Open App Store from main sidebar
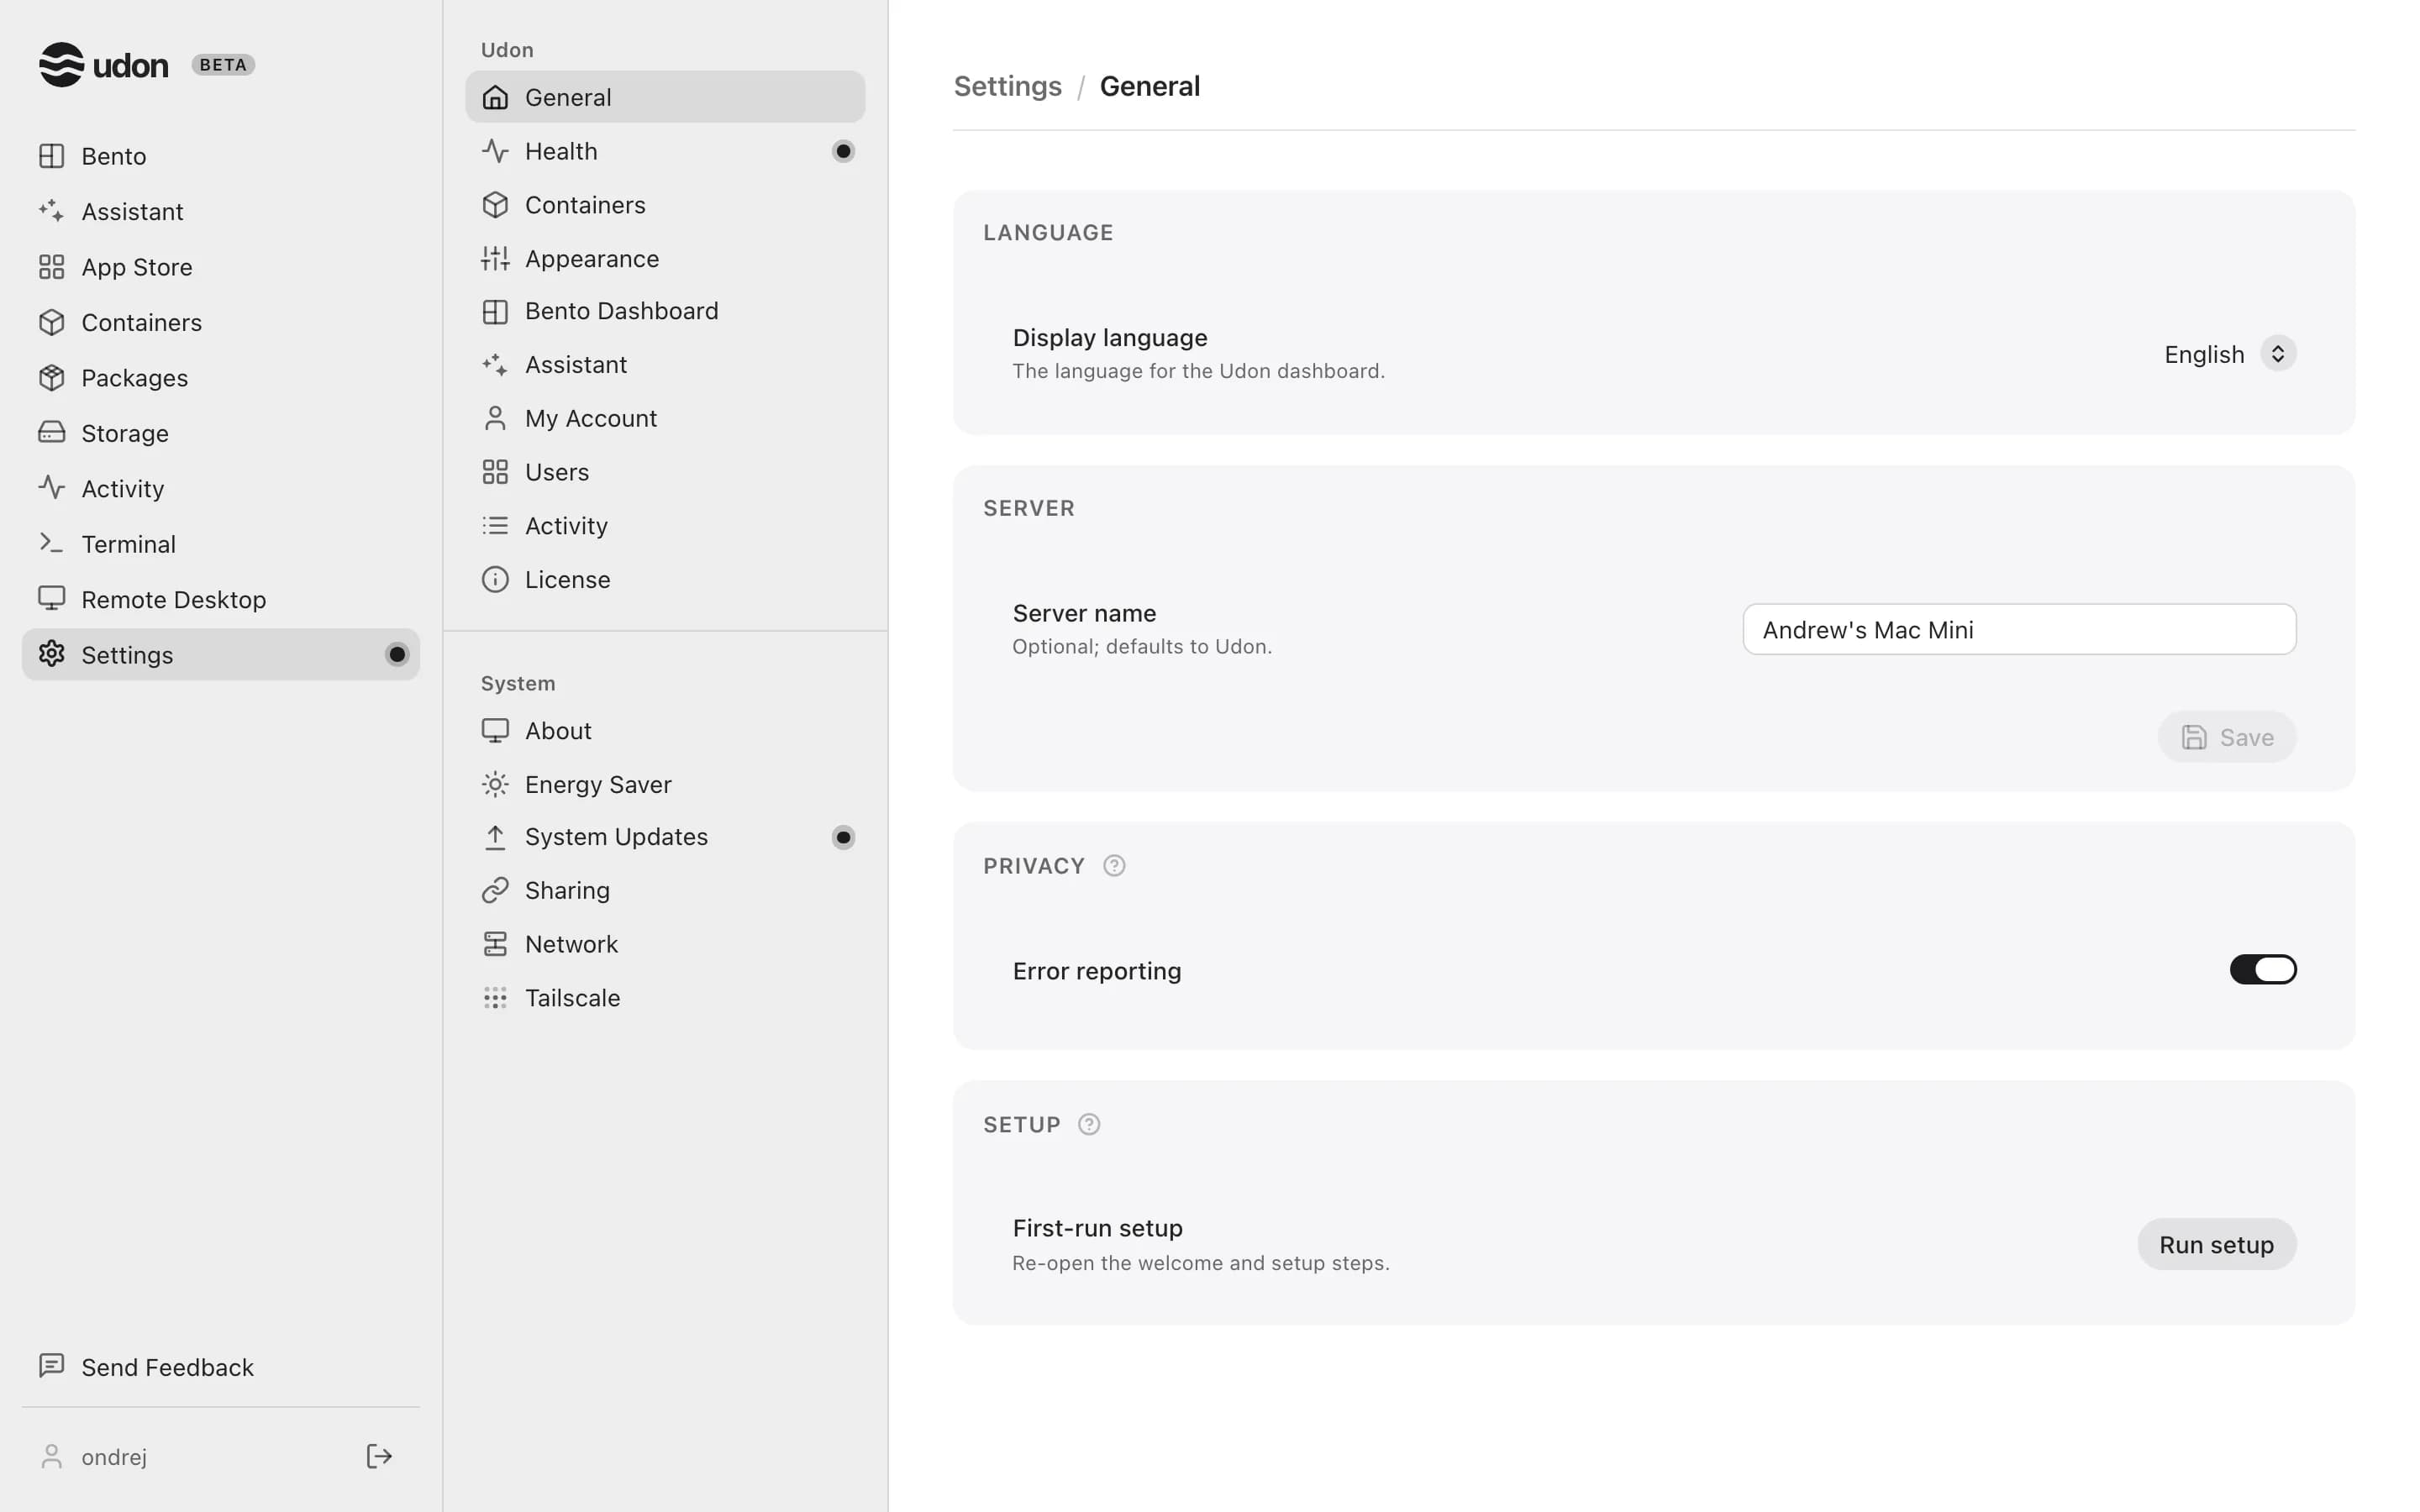Screen dimensions: 2420x1512 click(220, 267)
